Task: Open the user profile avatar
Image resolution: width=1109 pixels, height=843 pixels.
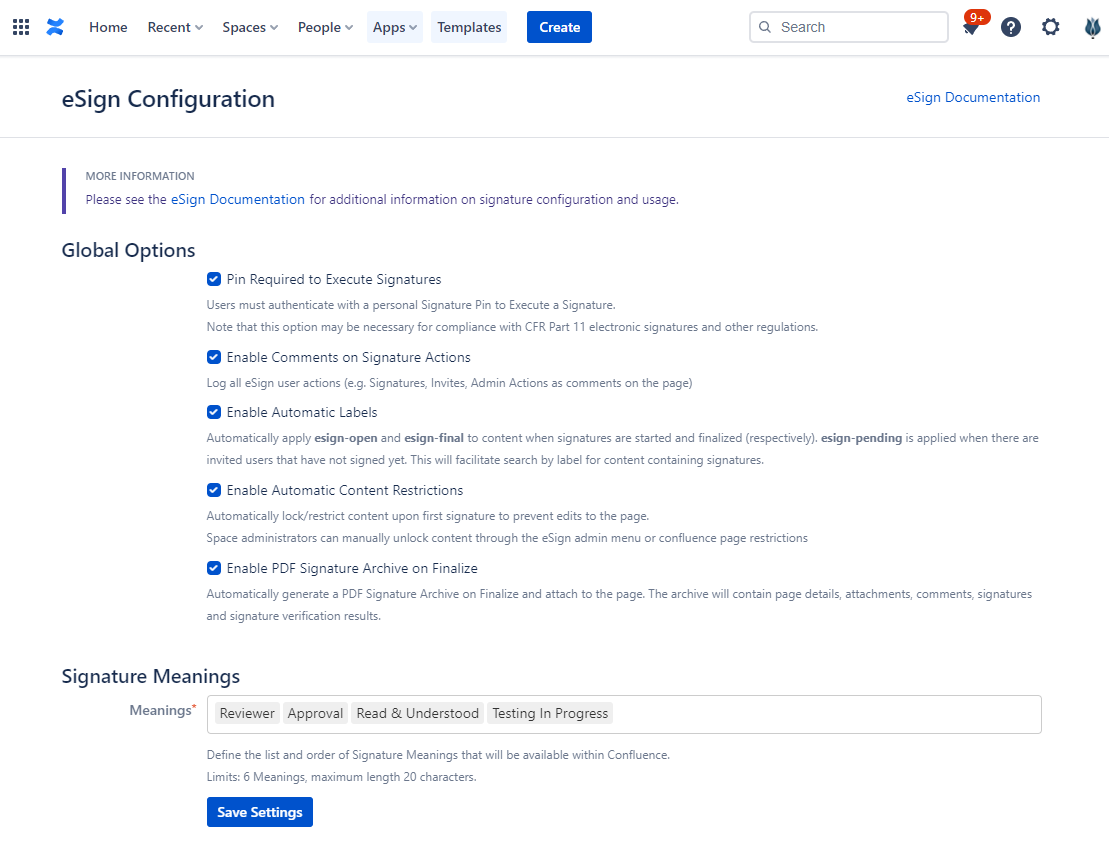Action: (1092, 27)
